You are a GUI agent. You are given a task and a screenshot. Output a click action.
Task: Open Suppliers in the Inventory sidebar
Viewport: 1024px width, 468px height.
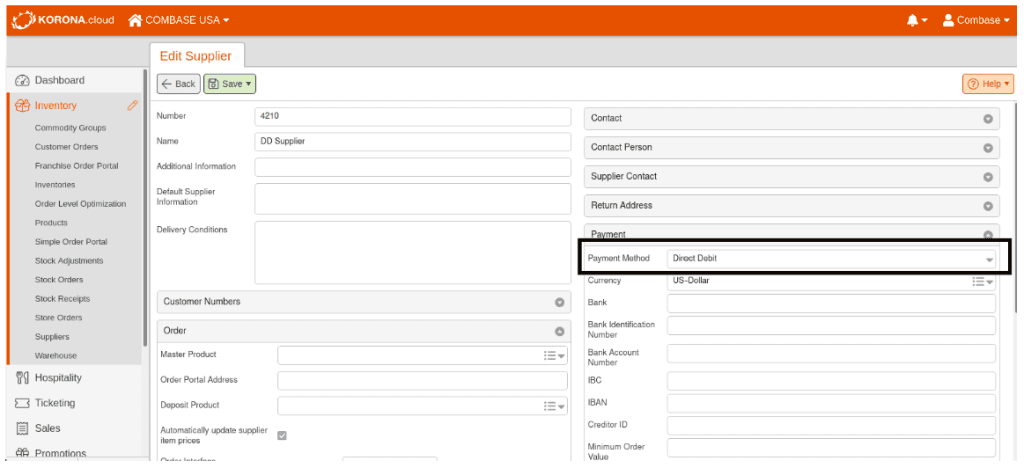52,337
